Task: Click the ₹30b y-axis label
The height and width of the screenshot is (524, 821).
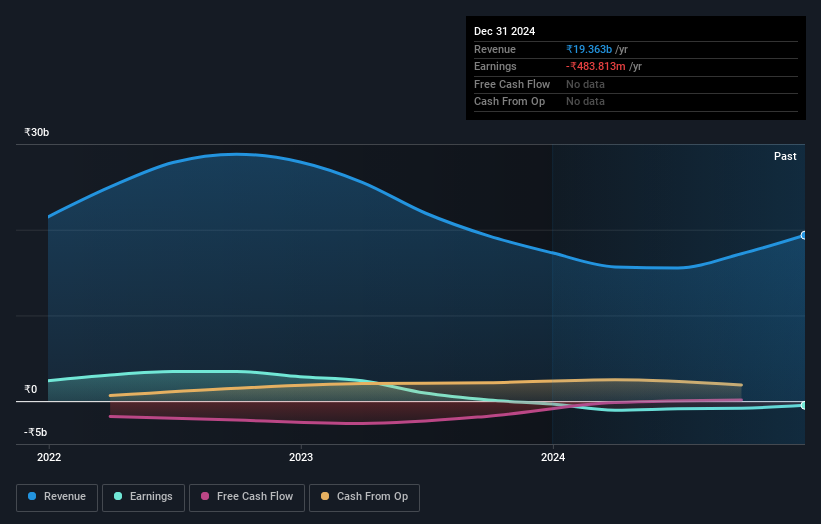Action: pyautogui.click(x=37, y=132)
